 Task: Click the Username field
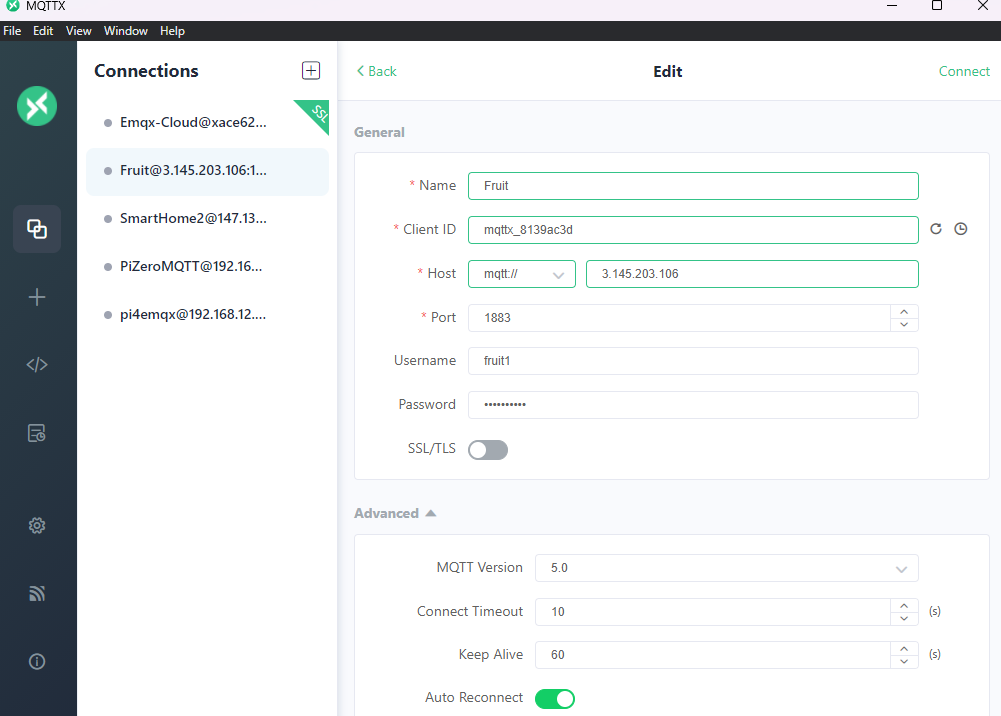(x=693, y=361)
